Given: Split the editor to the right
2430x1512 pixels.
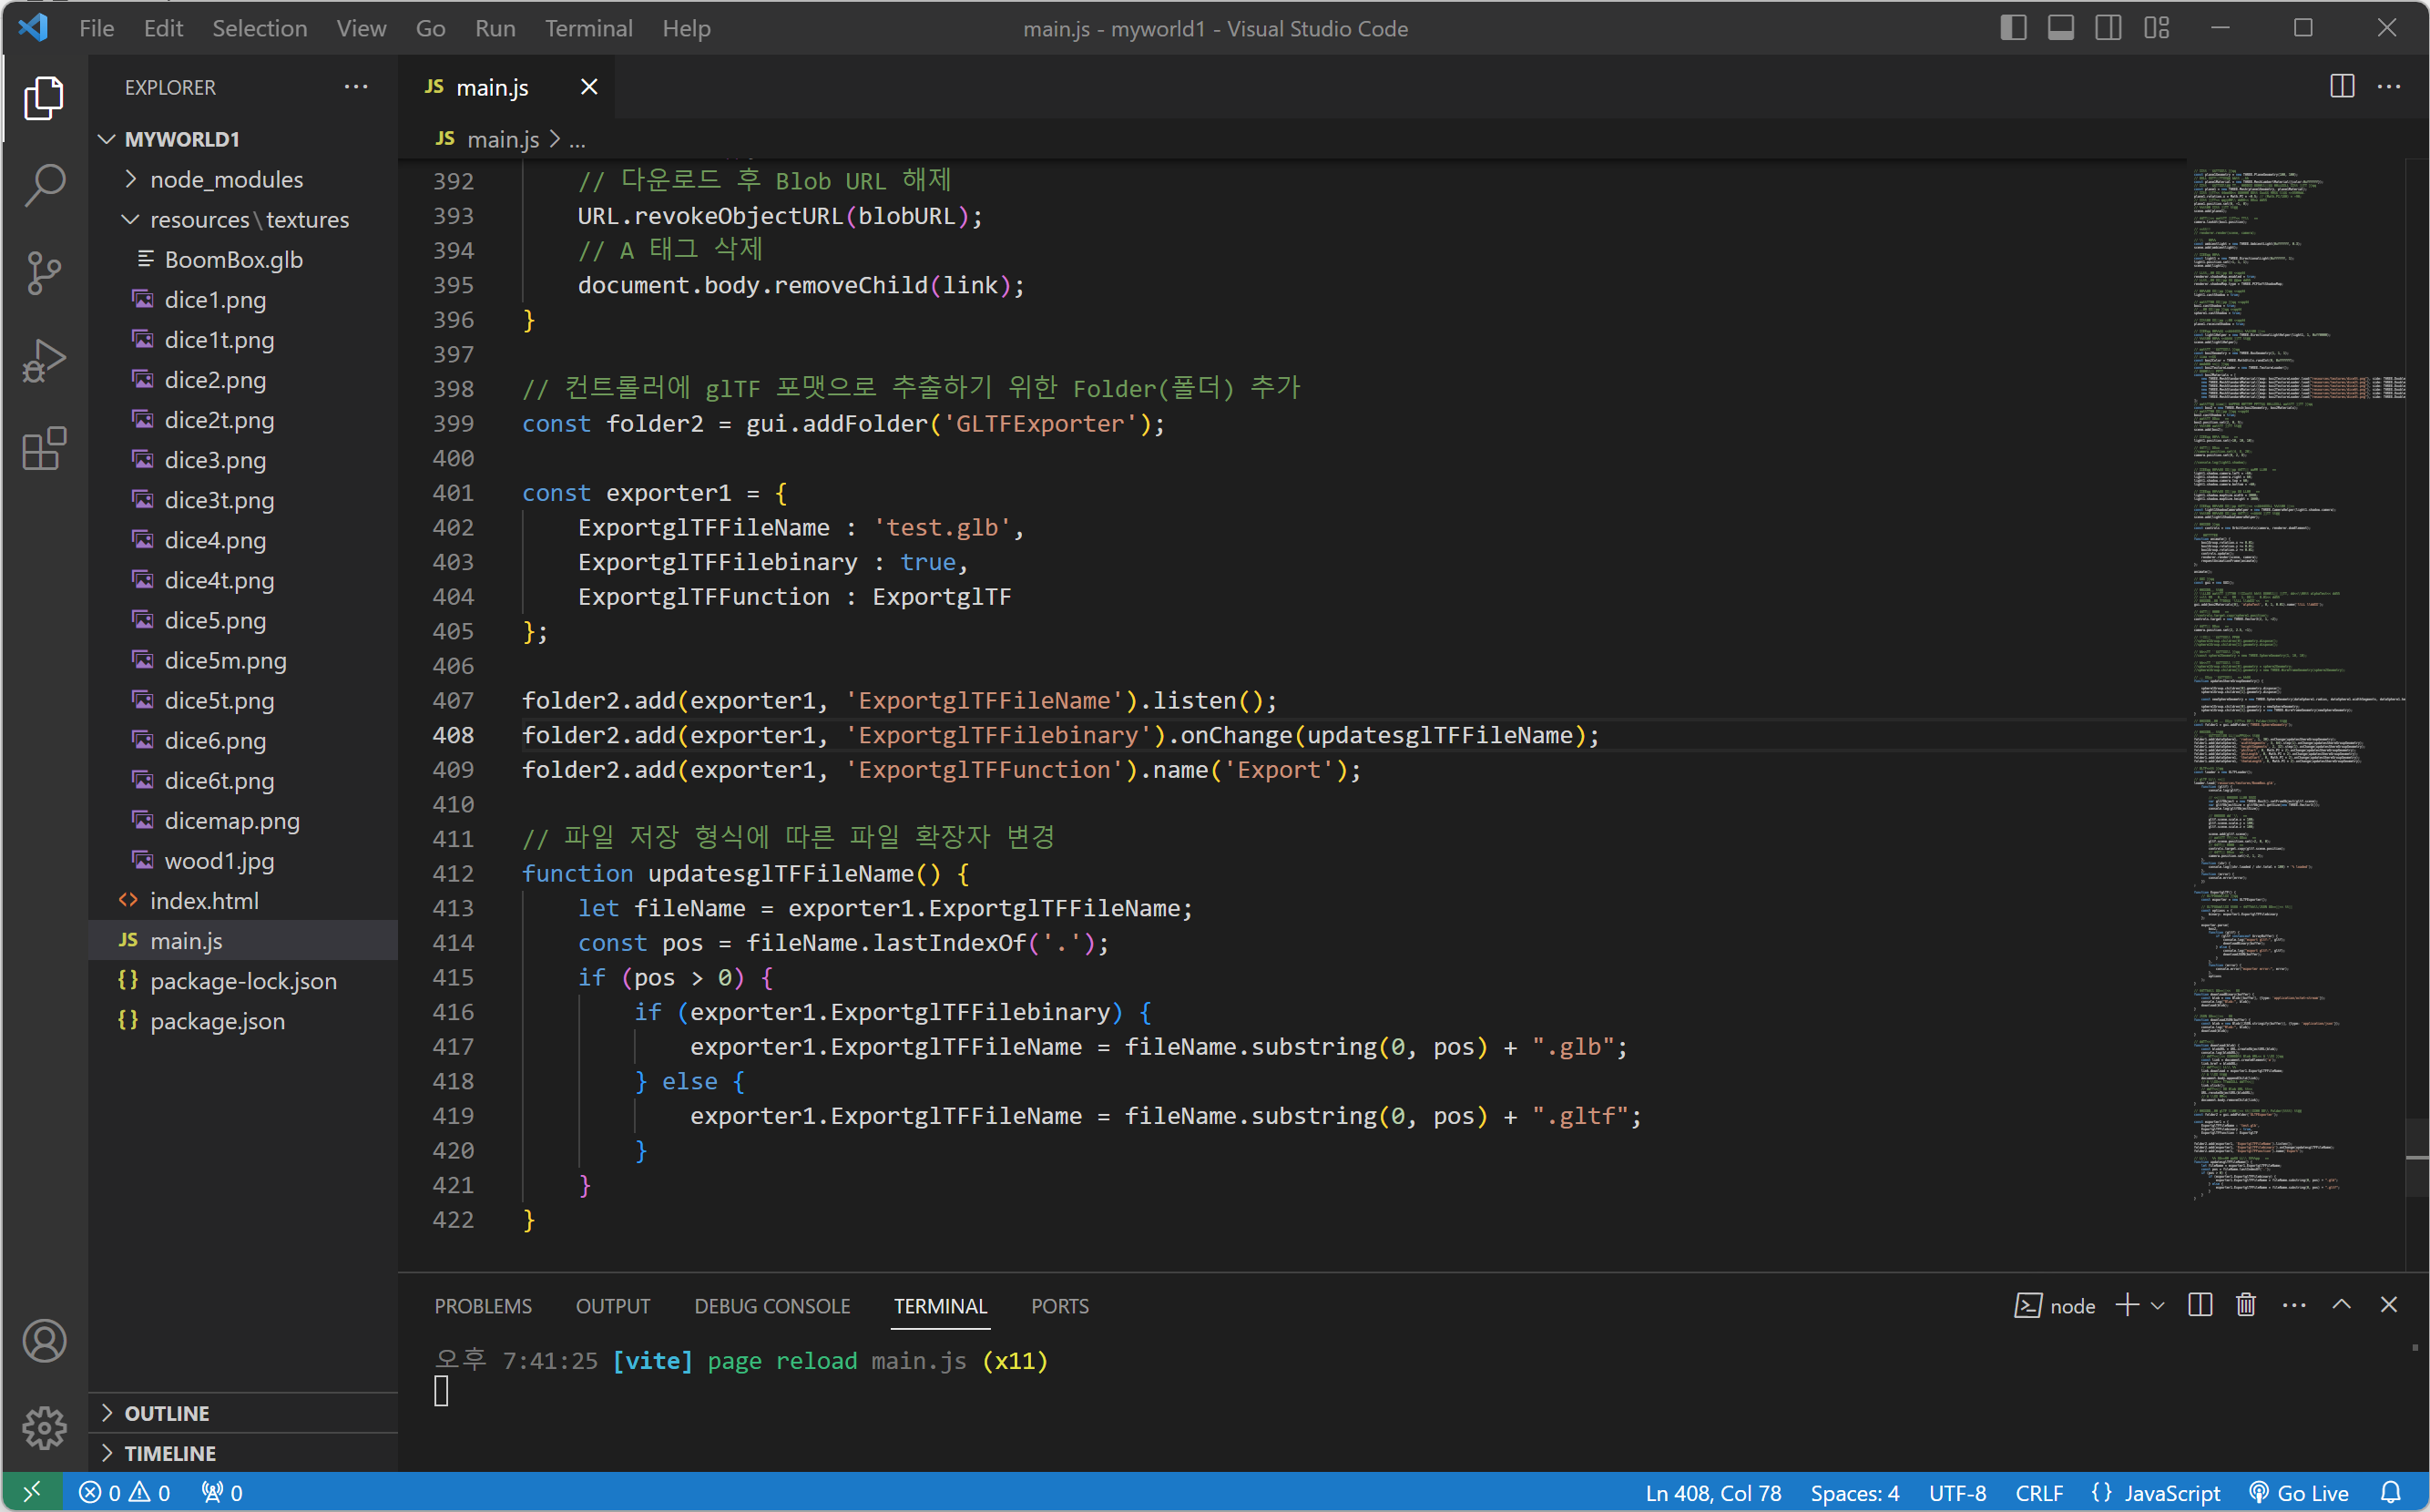Looking at the screenshot, I should (2341, 87).
